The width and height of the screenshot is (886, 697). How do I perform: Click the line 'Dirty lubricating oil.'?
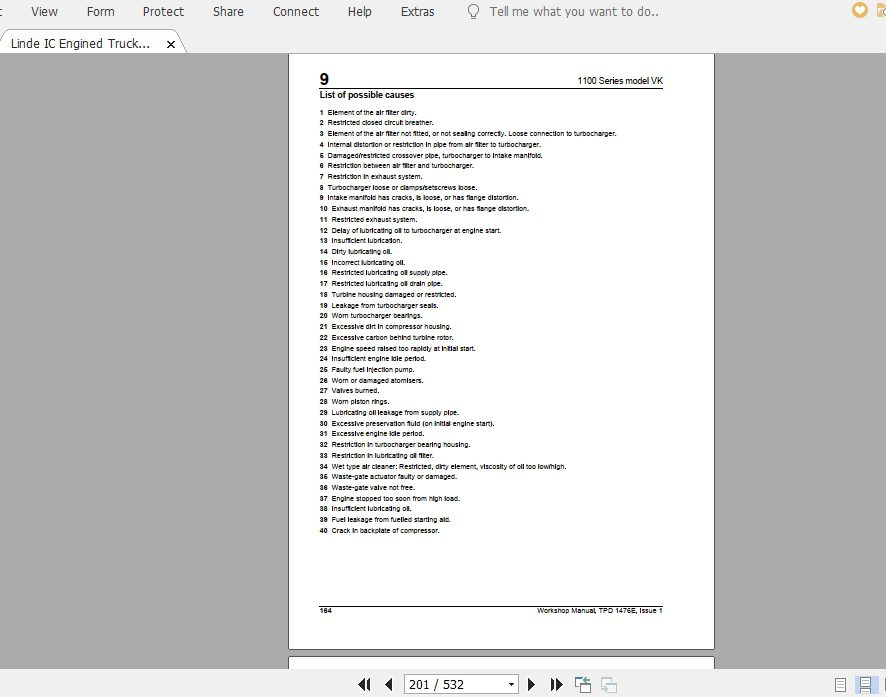tap(362, 252)
